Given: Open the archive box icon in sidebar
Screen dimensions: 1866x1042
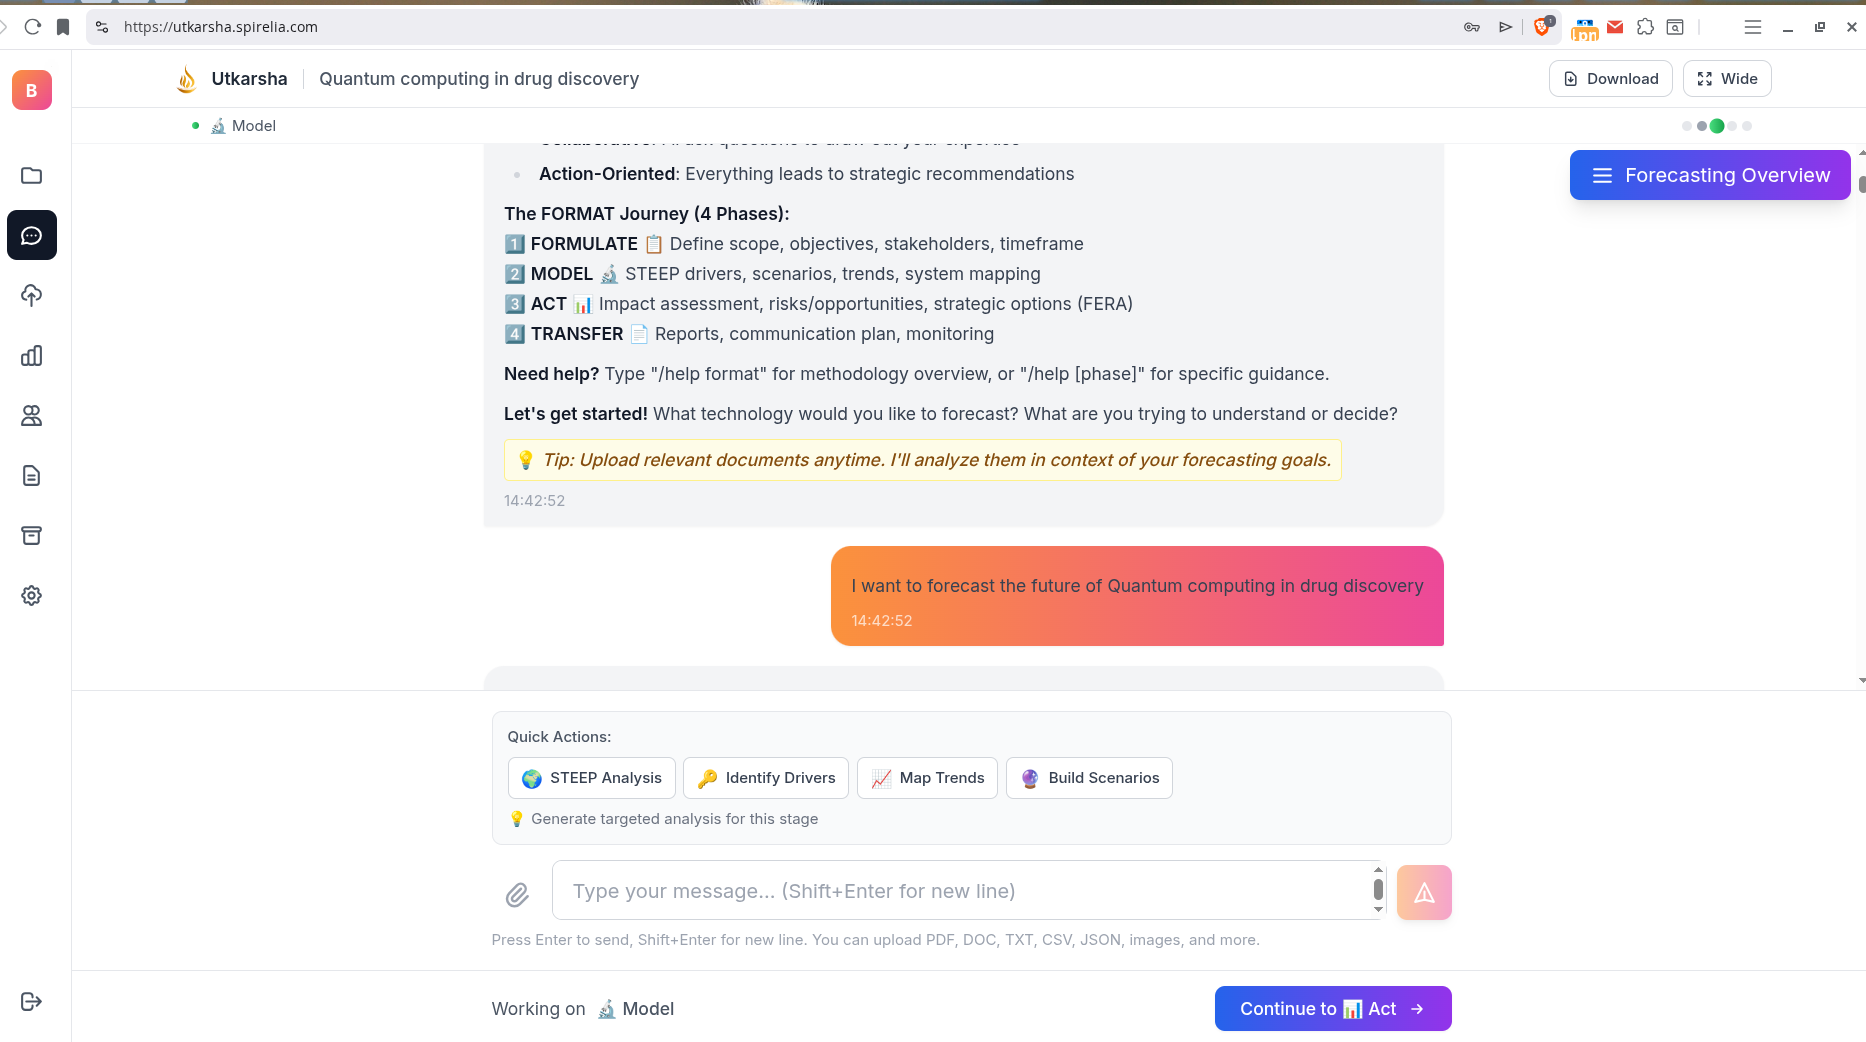Looking at the screenshot, I should pos(31,536).
